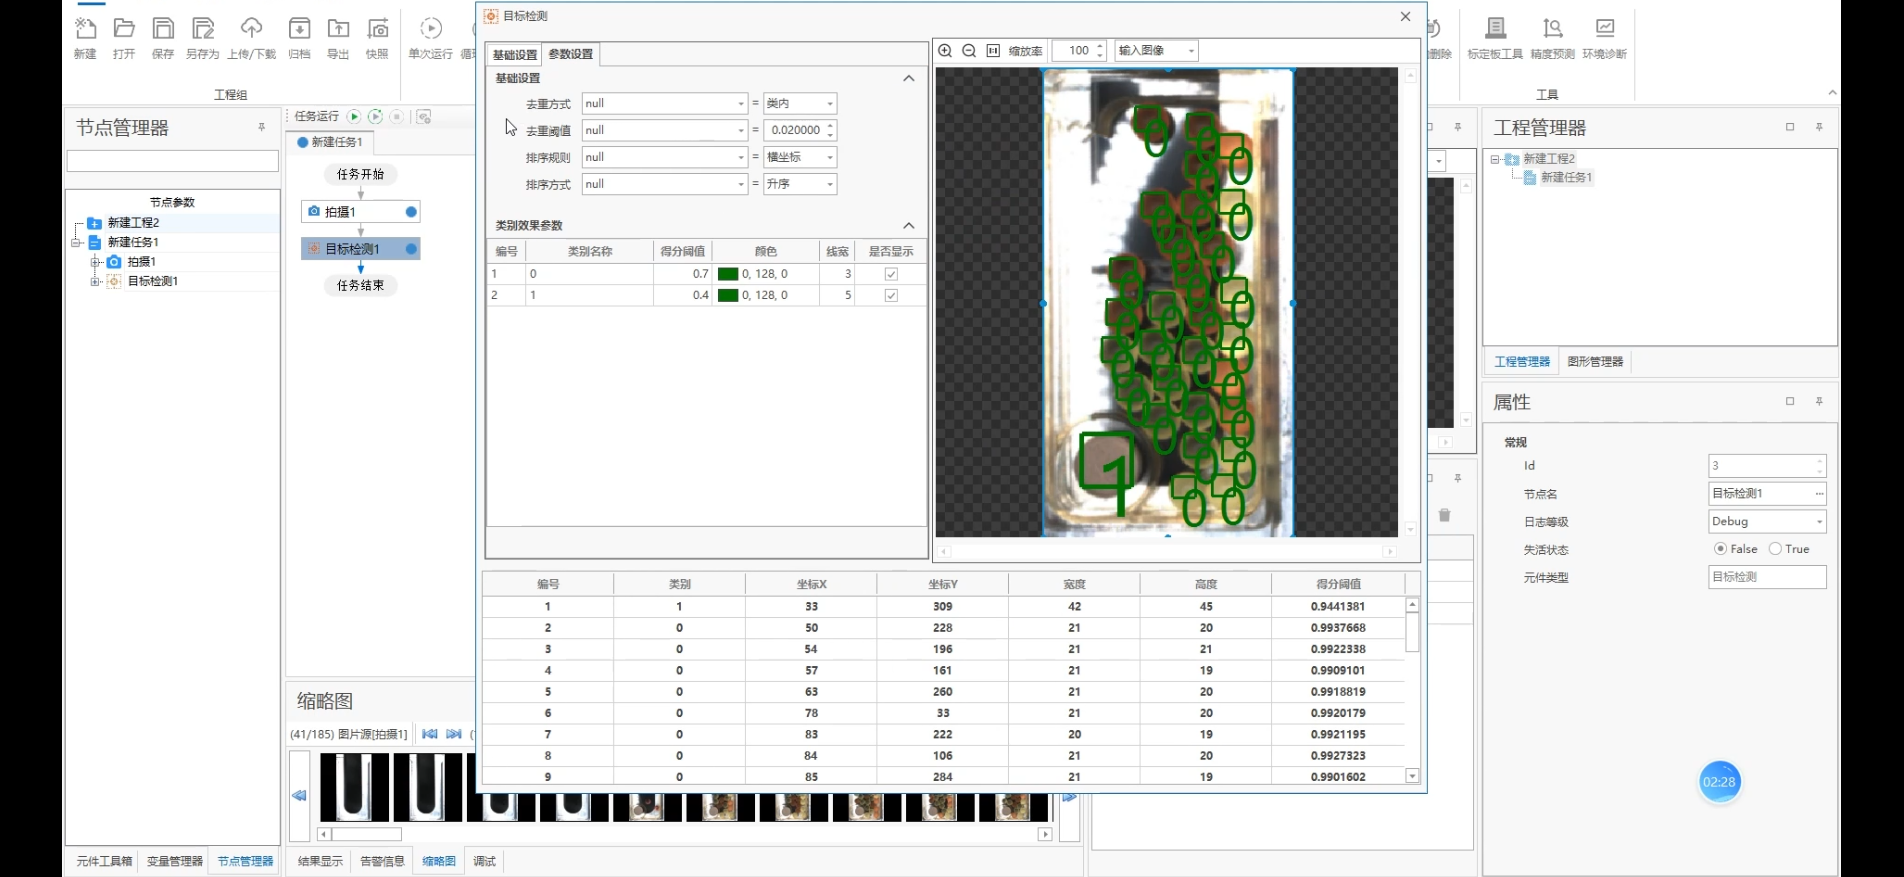The width and height of the screenshot is (1904, 877).
Task: Click the view settings icon after stop button
Action: coord(424,117)
